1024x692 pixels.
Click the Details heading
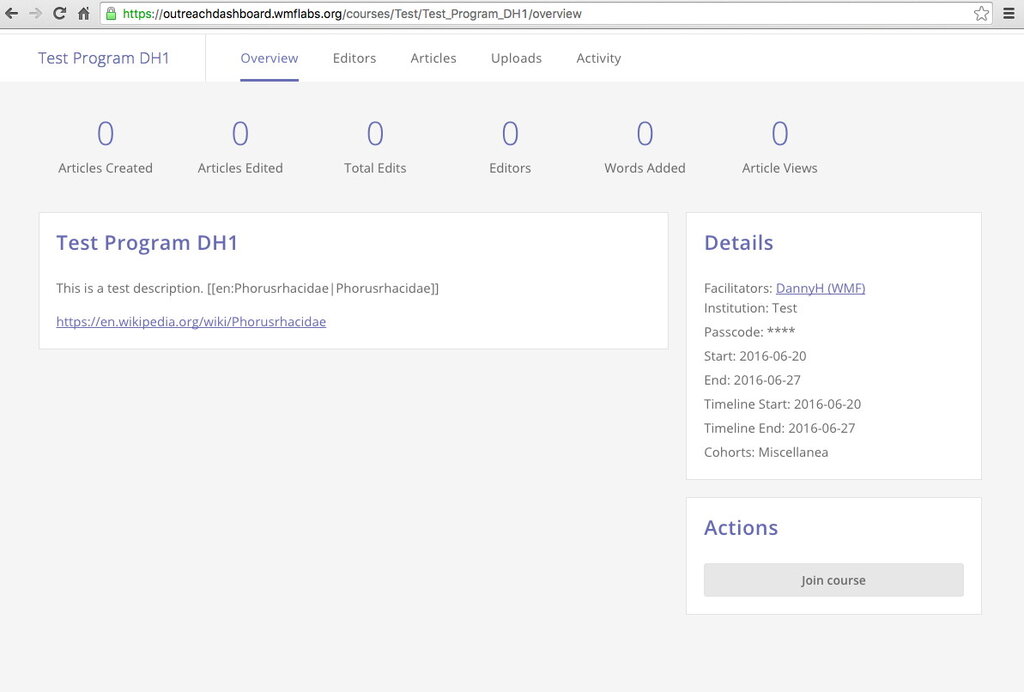tap(739, 243)
